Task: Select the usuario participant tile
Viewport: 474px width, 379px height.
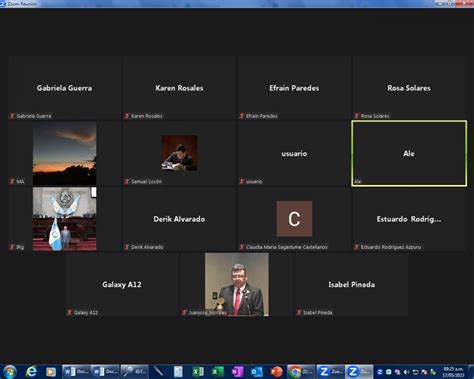Action: pyautogui.click(x=294, y=153)
